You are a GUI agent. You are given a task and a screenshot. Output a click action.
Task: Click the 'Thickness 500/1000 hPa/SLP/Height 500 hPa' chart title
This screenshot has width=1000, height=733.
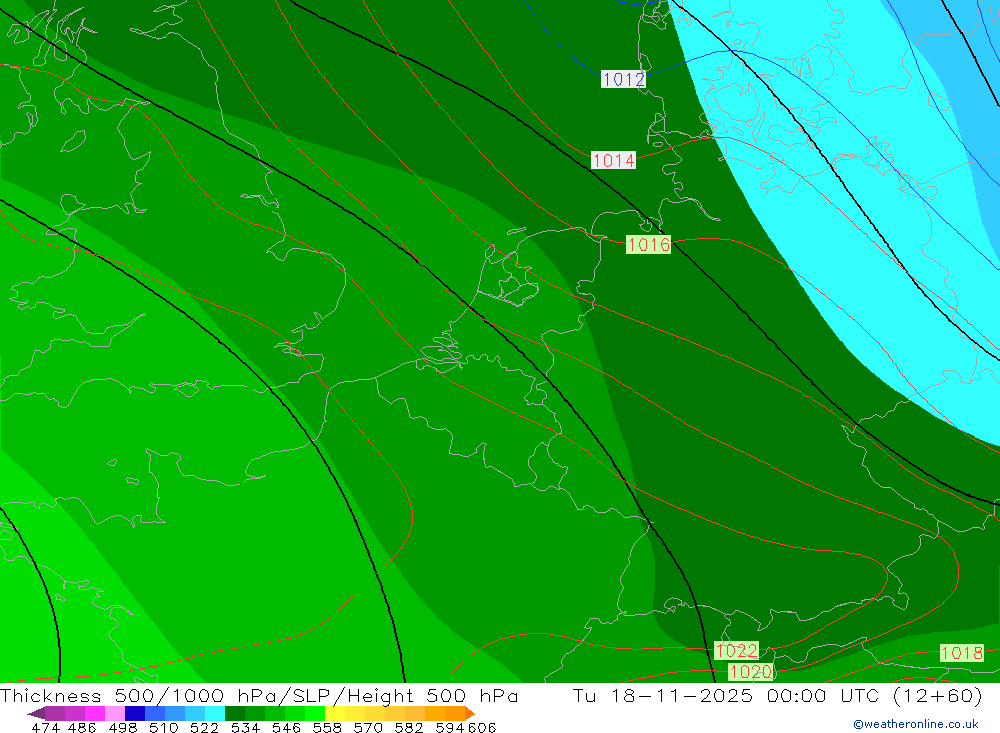[x=259, y=695]
